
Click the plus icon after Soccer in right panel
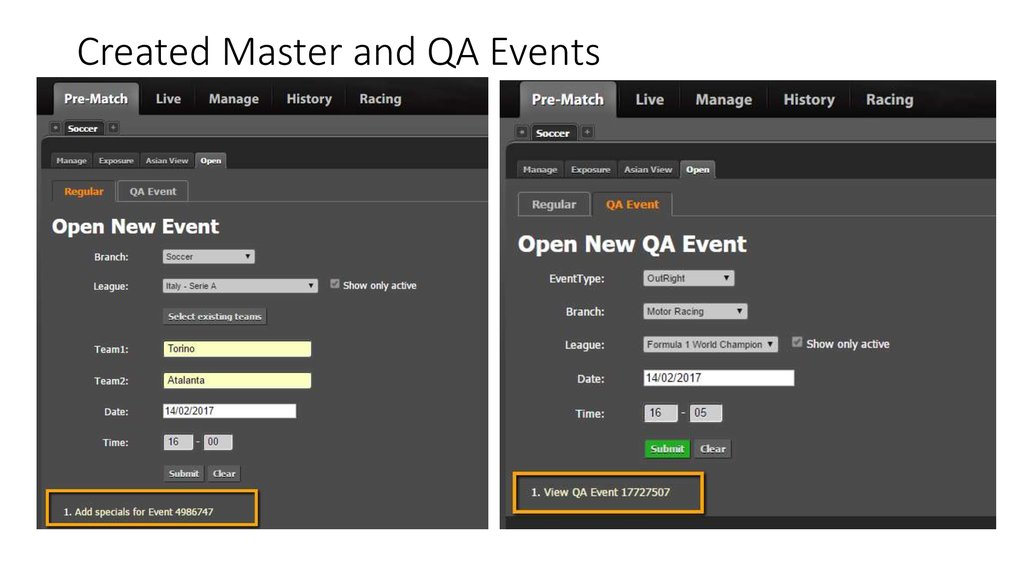[587, 132]
